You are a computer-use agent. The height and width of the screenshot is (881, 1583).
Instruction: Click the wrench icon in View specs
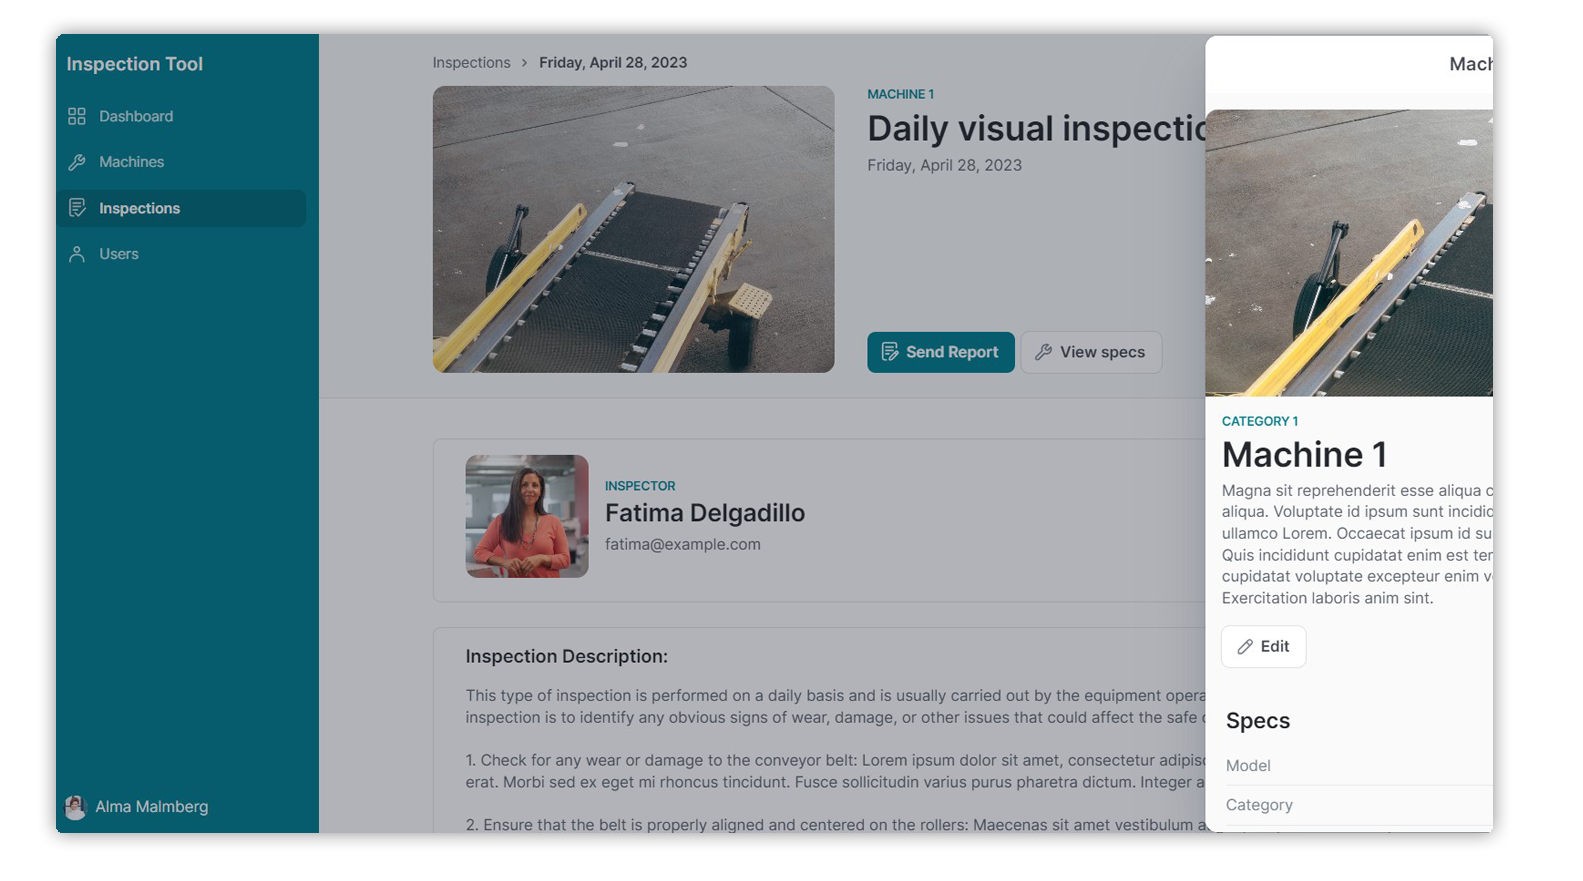[1043, 352]
